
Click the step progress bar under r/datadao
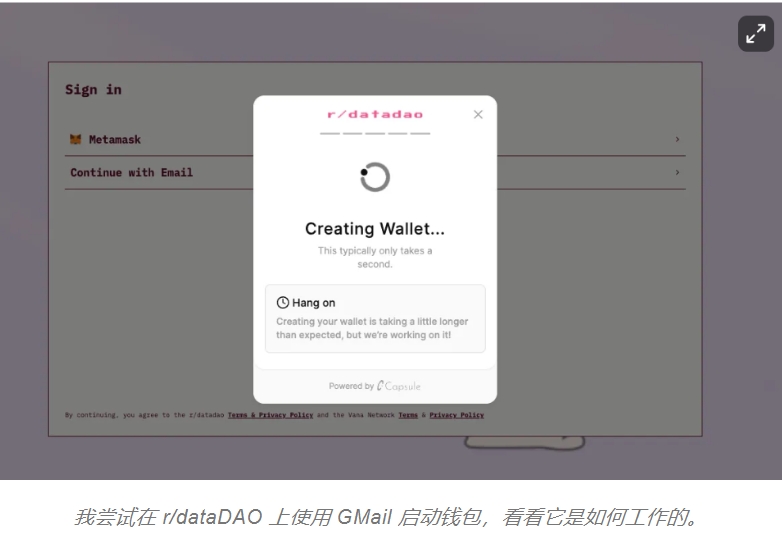[375, 134]
